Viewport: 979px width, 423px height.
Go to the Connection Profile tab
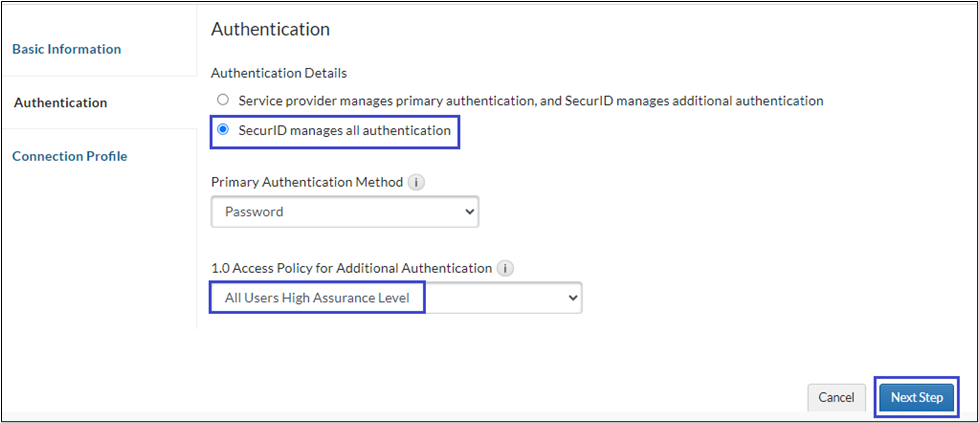click(x=70, y=156)
